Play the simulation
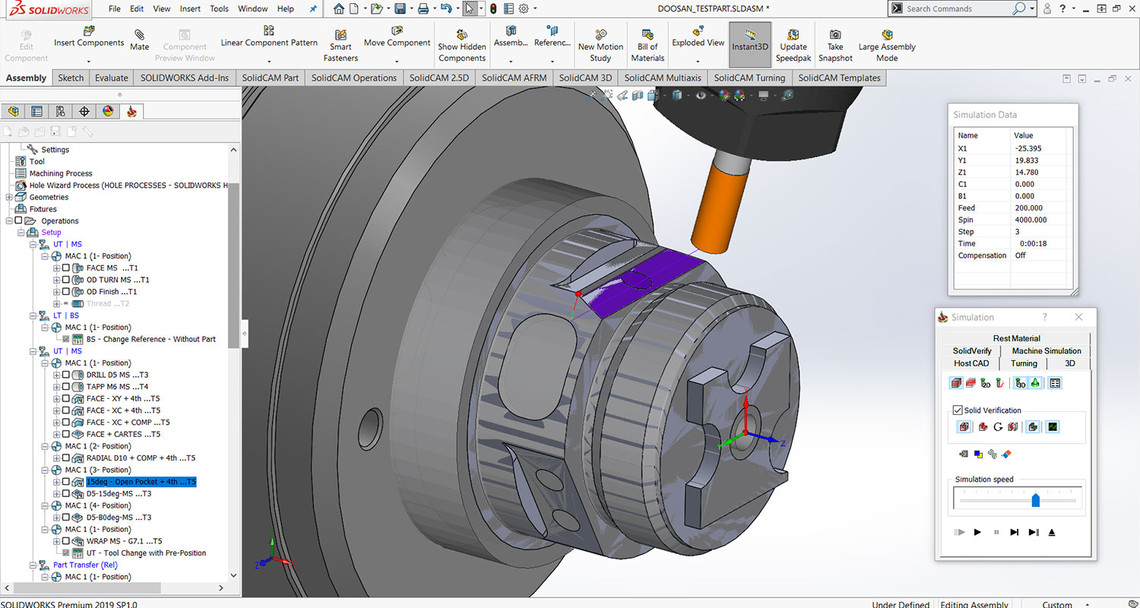 point(978,532)
